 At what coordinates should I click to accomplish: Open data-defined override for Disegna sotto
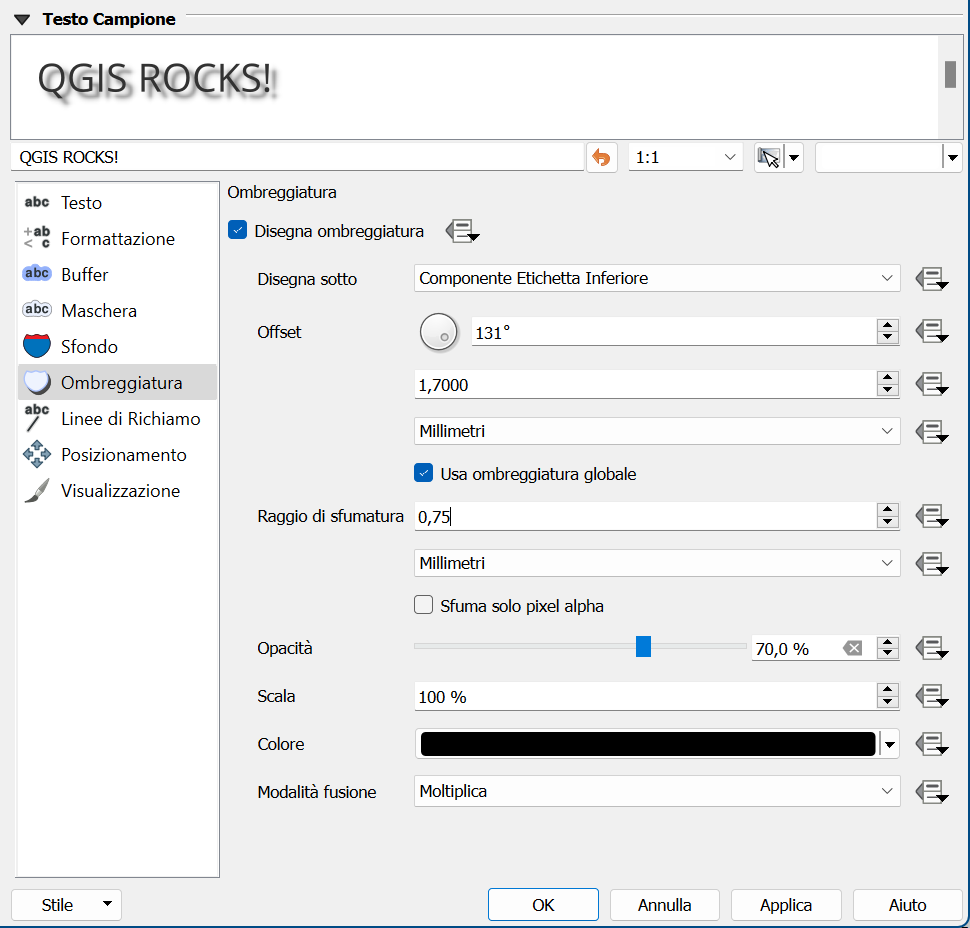(932, 279)
